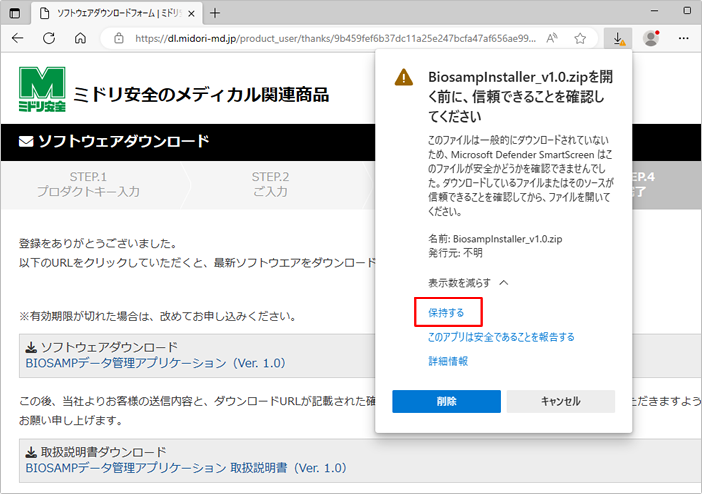Click download icon beside 取扱説明書ダウンロード heading
Viewport: 702px width, 494px height.
[x=31, y=452]
